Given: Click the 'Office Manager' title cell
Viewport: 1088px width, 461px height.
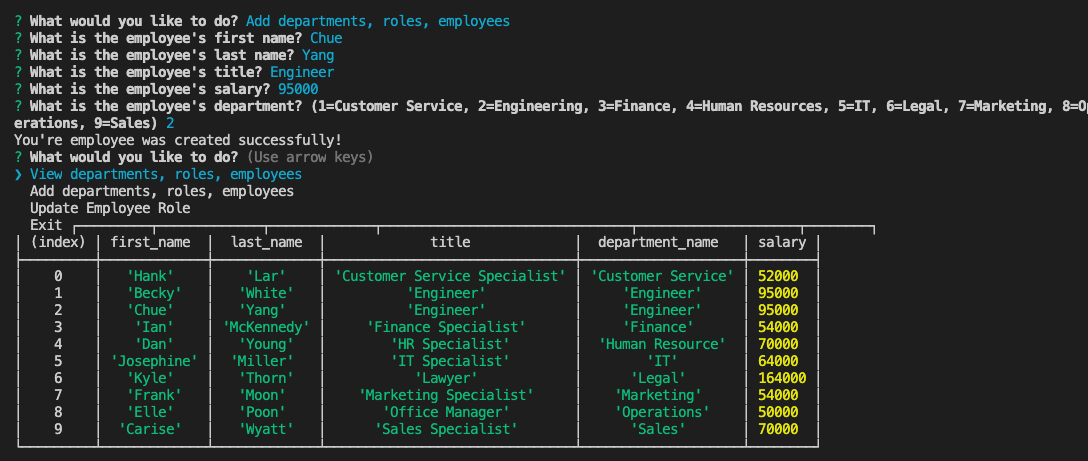Looking at the screenshot, I should click(446, 412).
